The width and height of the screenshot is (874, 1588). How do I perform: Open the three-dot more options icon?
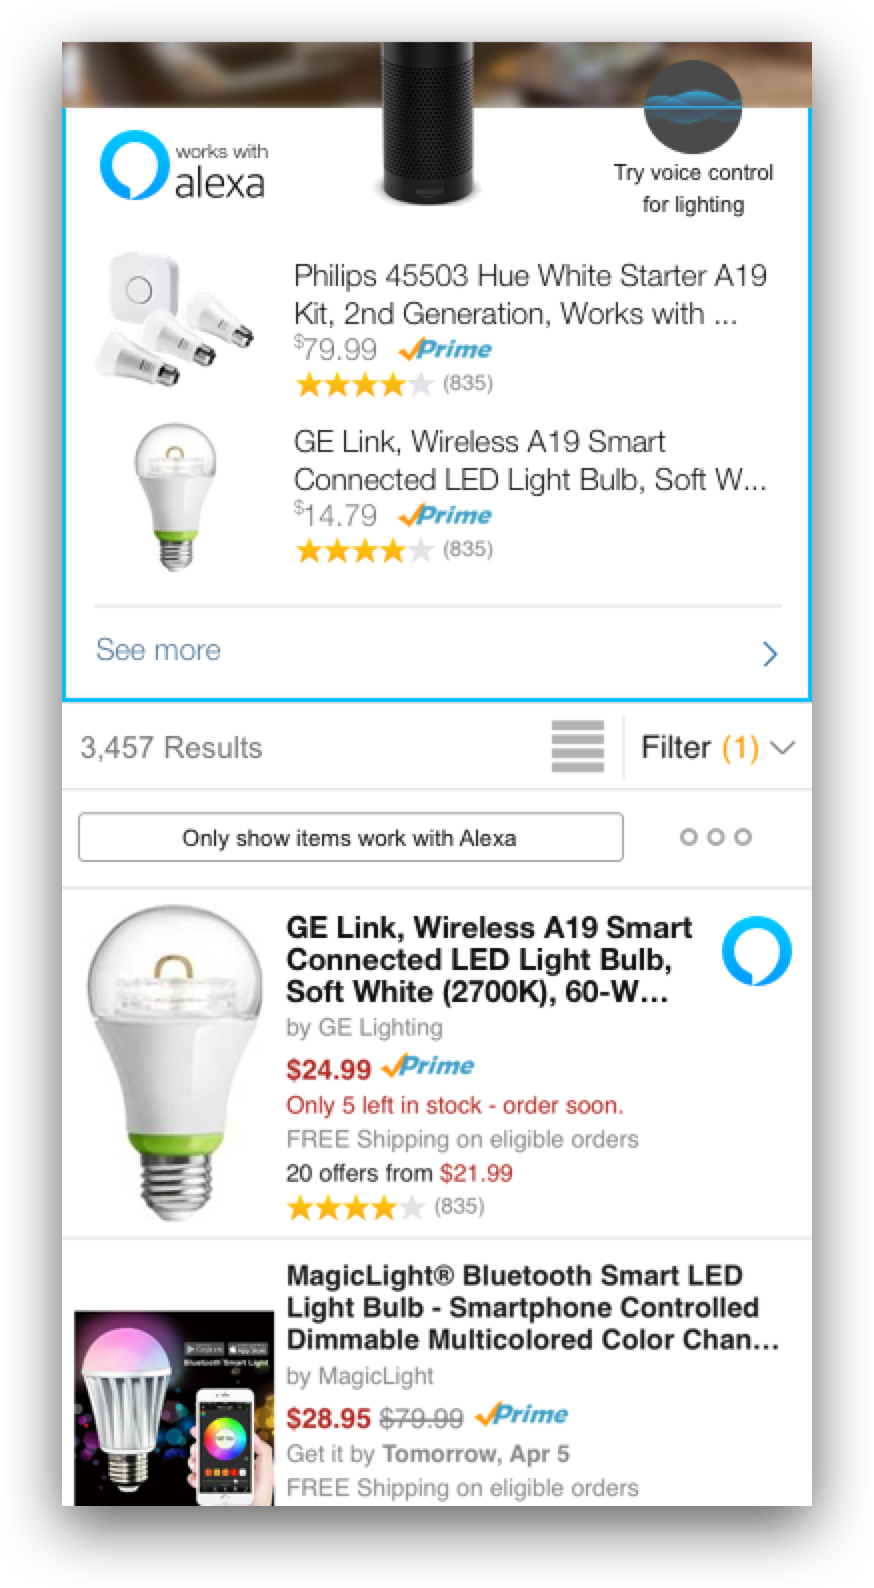(x=715, y=837)
